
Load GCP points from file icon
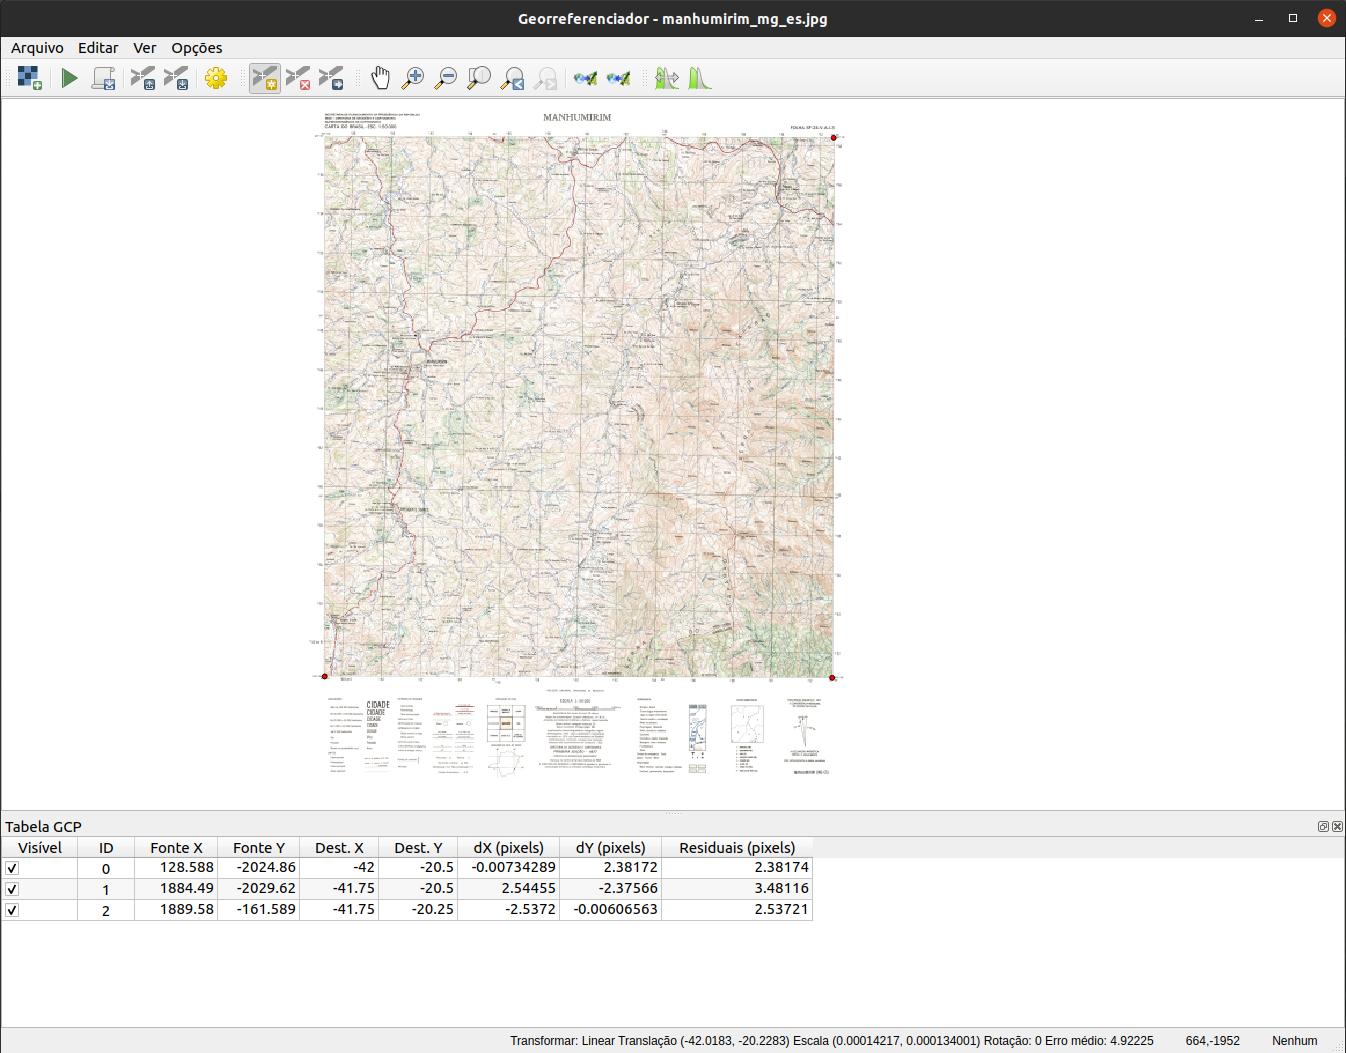[143, 78]
